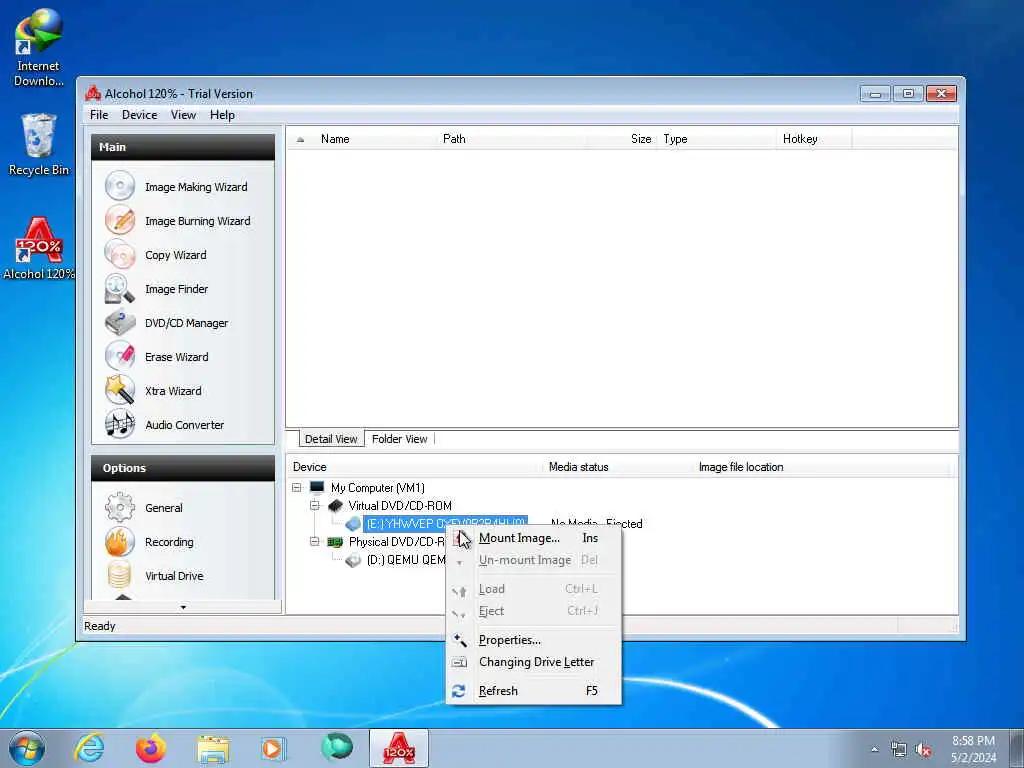Image resolution: width=1024 pixels, height=768 pixels.
Task: Open Firefox from the taskbar
Action: [x=151, y=748]
